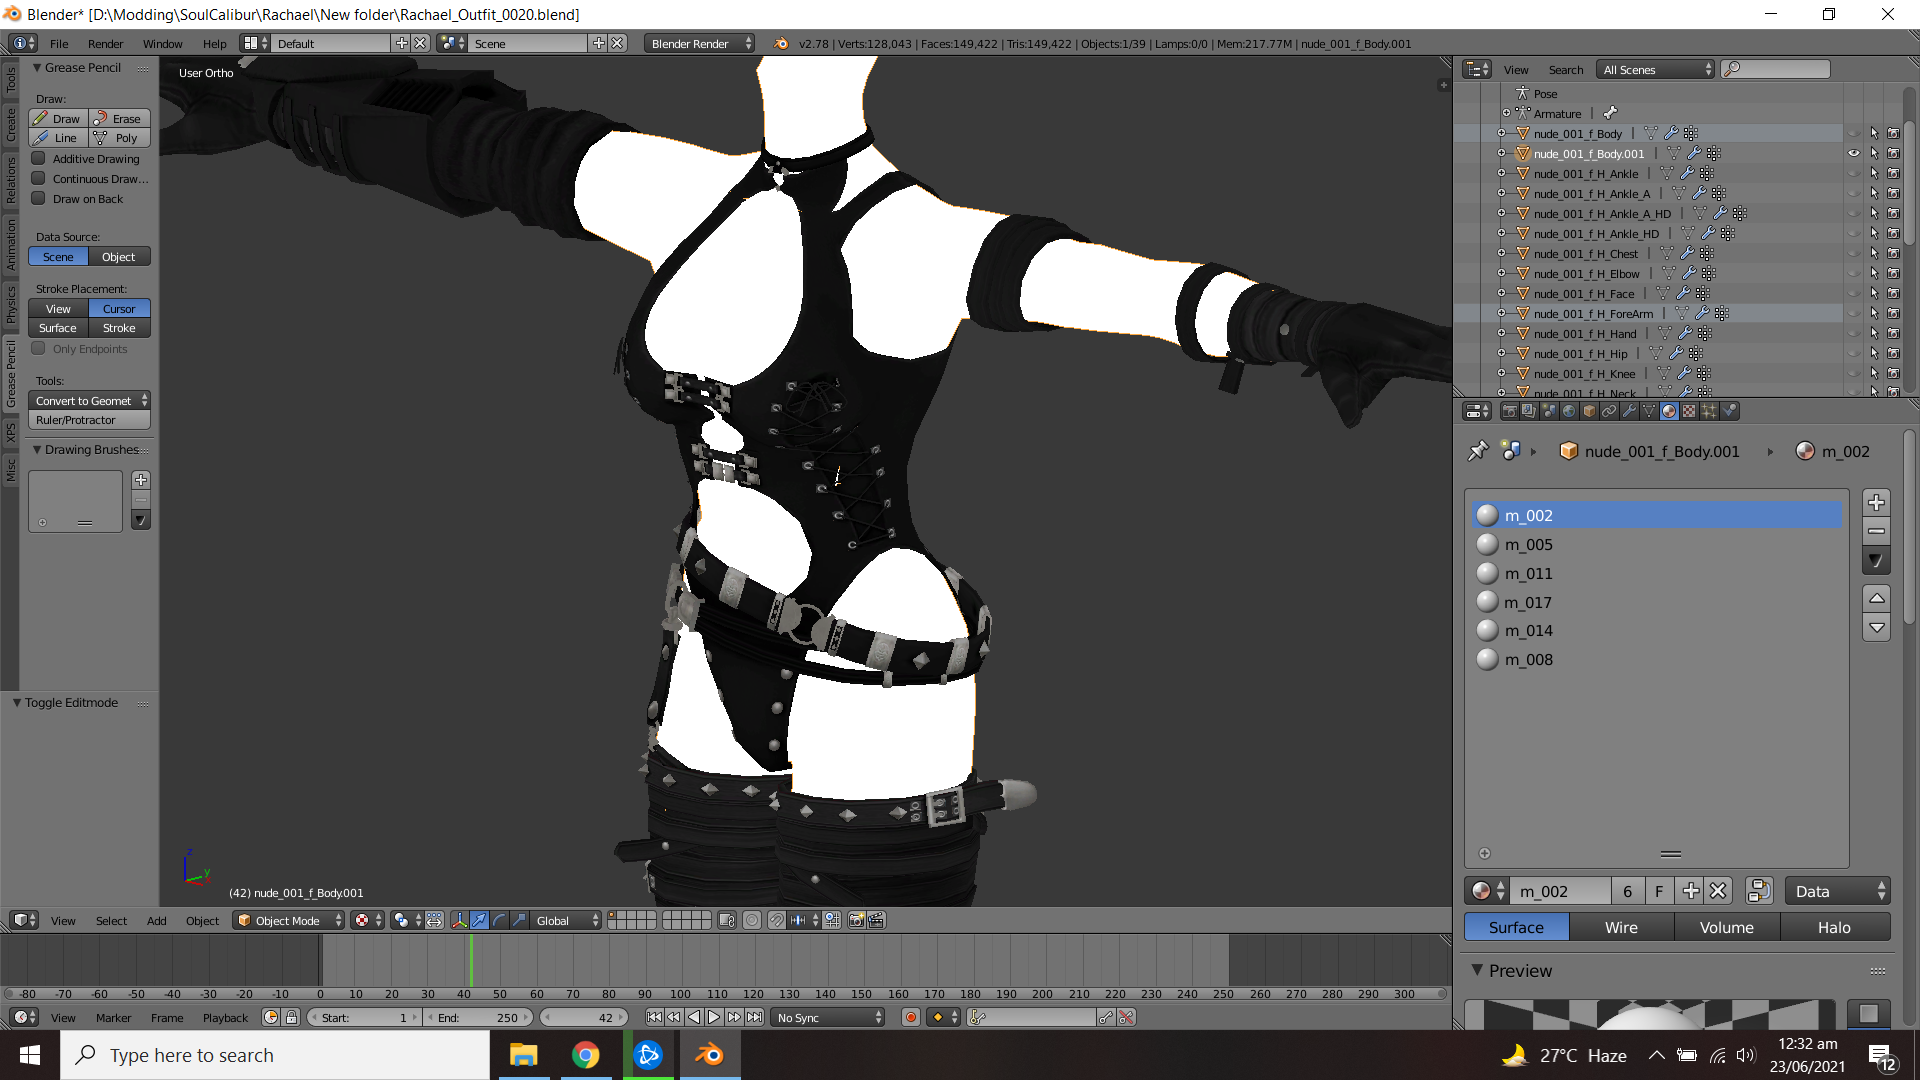This screenshot has width=1920, height=1080.
Task: Click the End frame 250 field
Action: (480, 1017)
